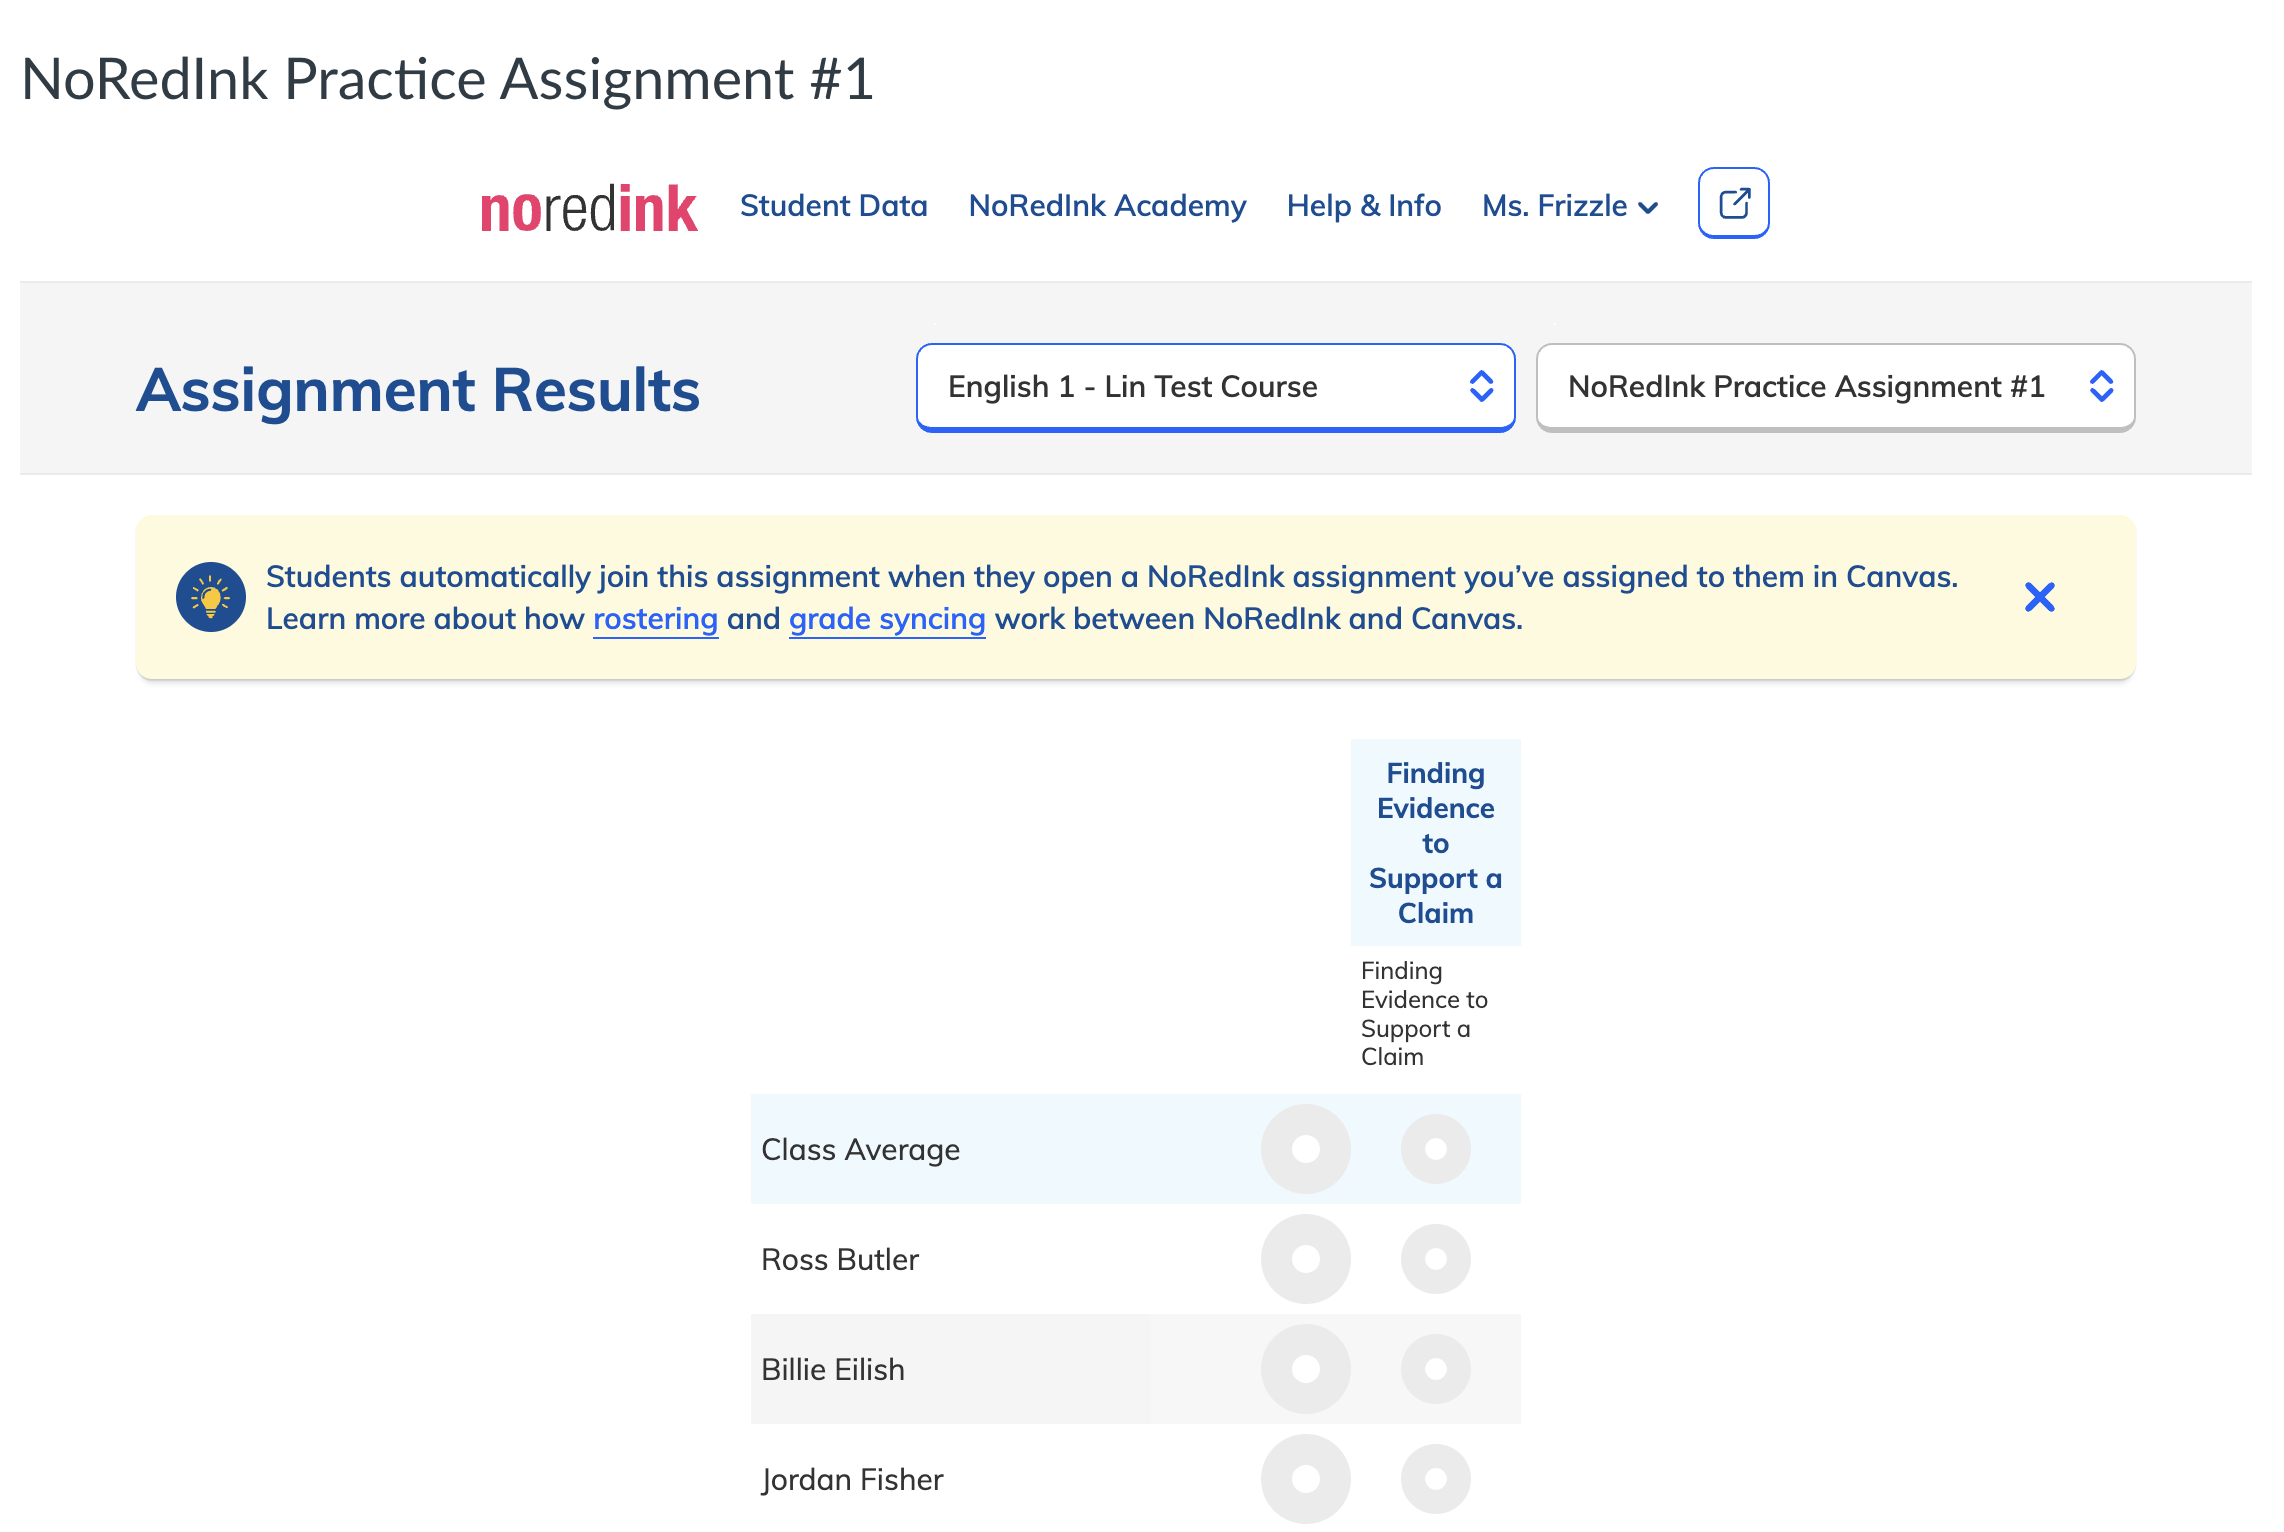Click the Class Average smaller donut indicator
2284x1532 pixels.
[x=1437, y=1149]
